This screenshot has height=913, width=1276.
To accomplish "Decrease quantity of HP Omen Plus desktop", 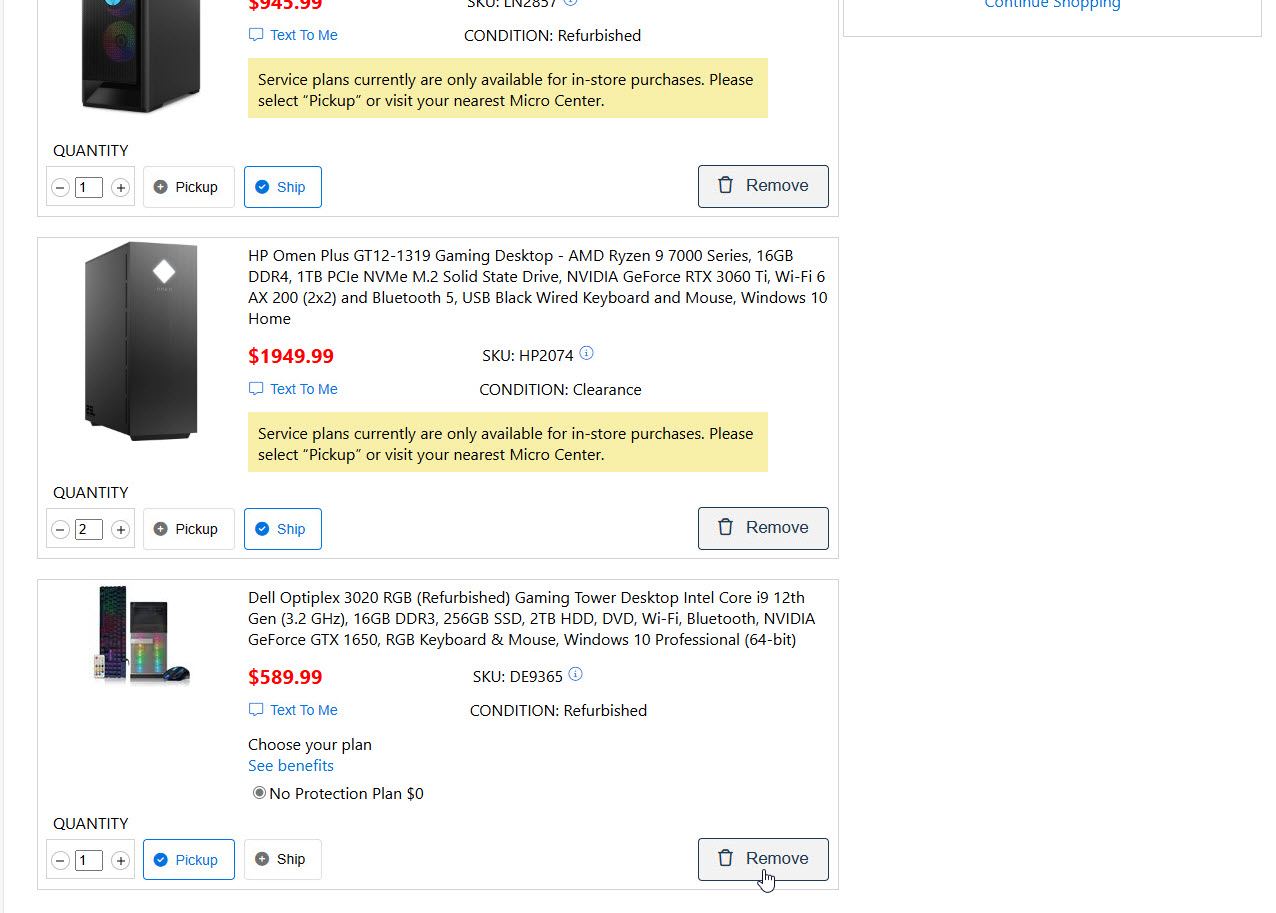I will click(x=60, y=530).
